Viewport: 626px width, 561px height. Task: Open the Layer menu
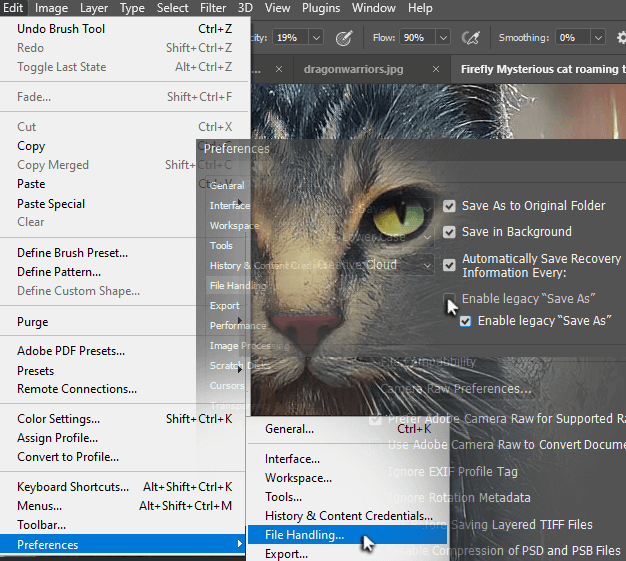[x=94, y=8]
